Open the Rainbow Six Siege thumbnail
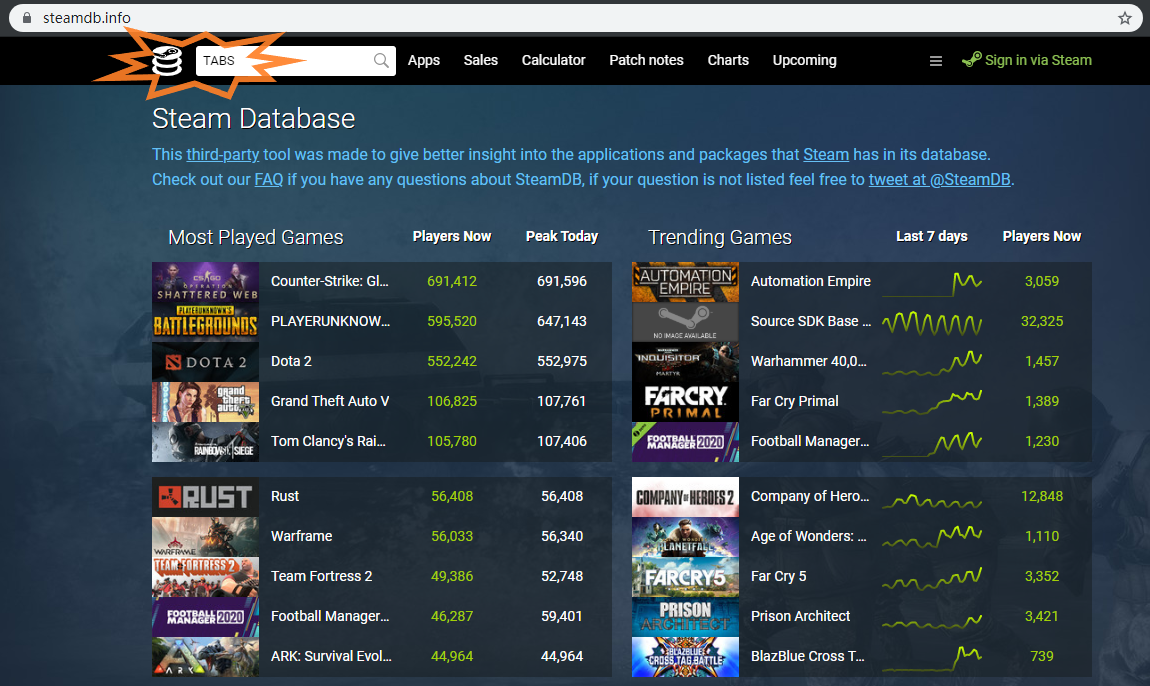The width and height of the screenshot is (1150, 686). 205,442
